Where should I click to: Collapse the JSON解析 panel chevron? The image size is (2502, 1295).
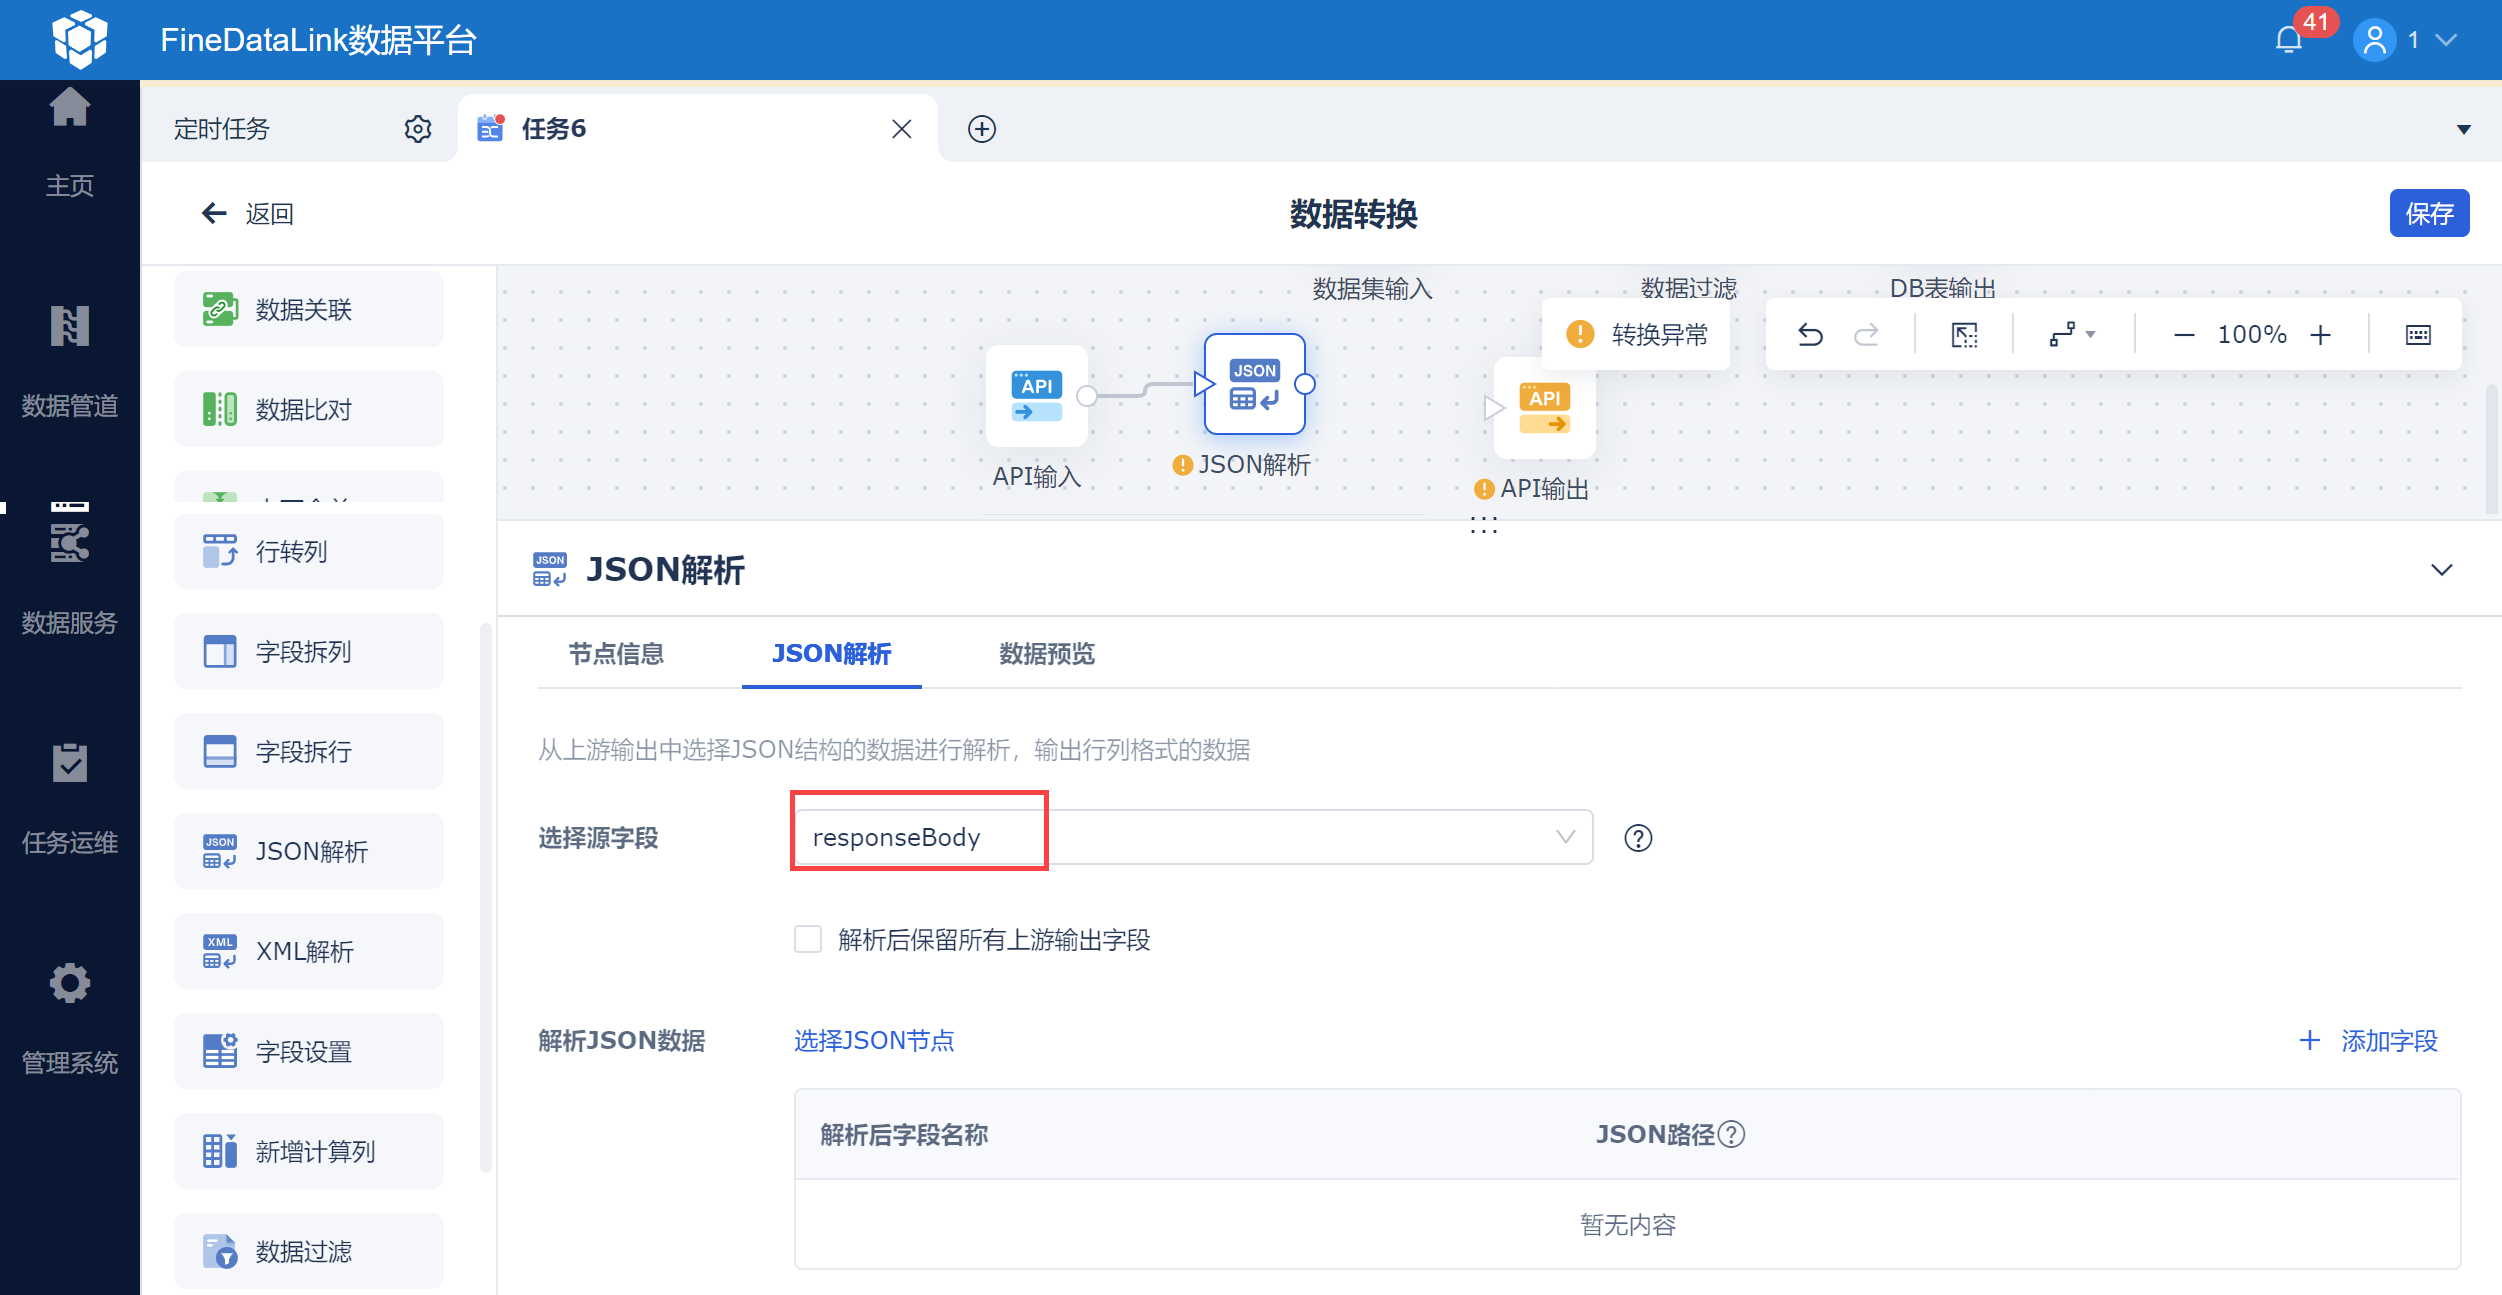pyautogui.click(x=2441, y=570)
